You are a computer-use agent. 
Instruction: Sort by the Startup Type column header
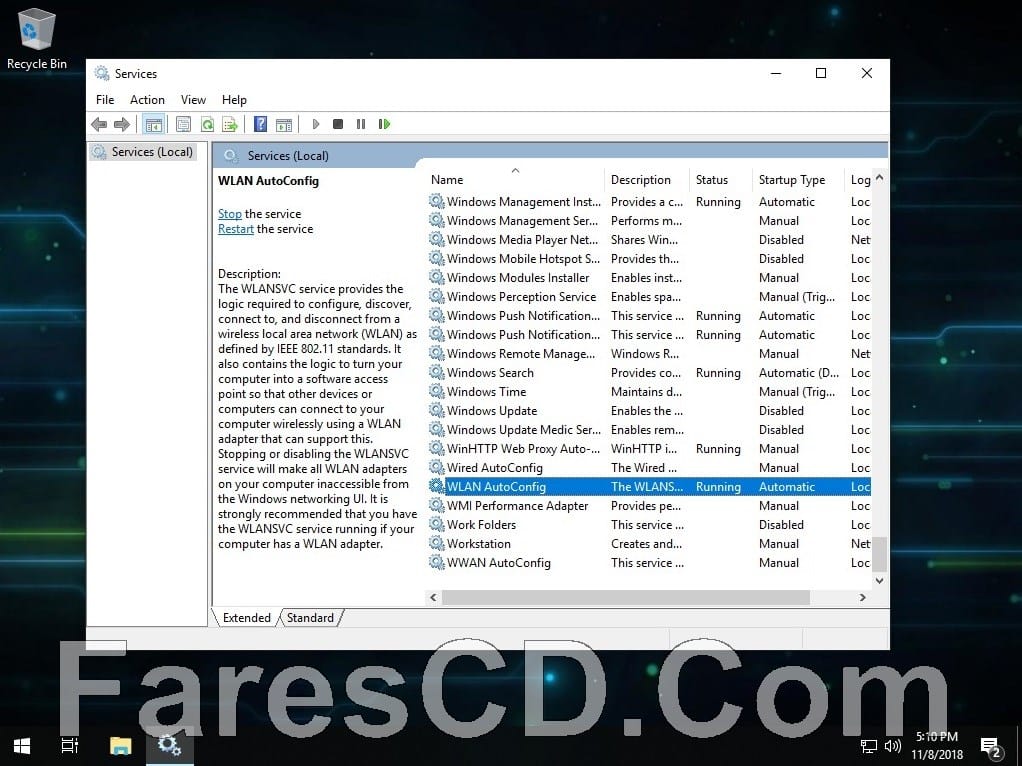[798, 179]
